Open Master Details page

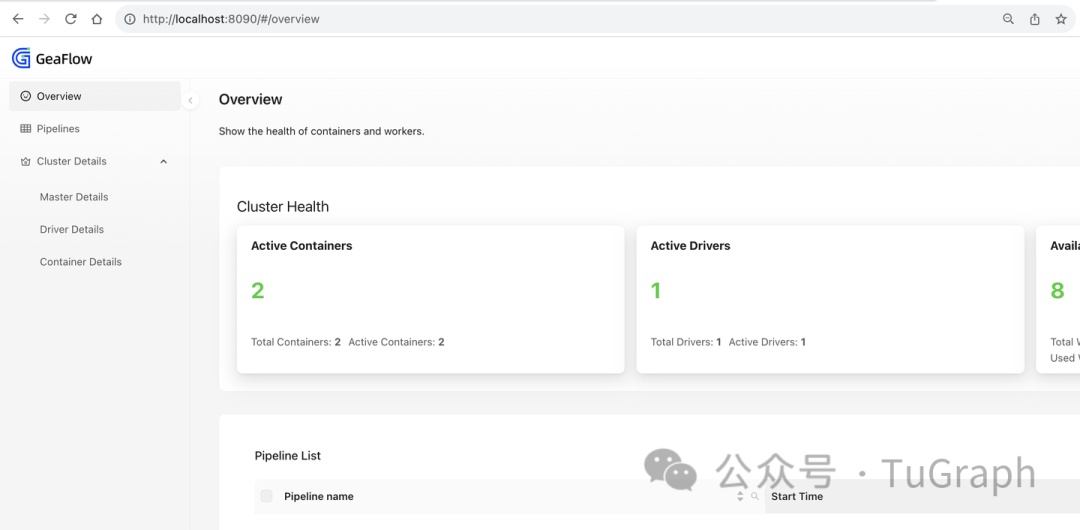point(74,197)
